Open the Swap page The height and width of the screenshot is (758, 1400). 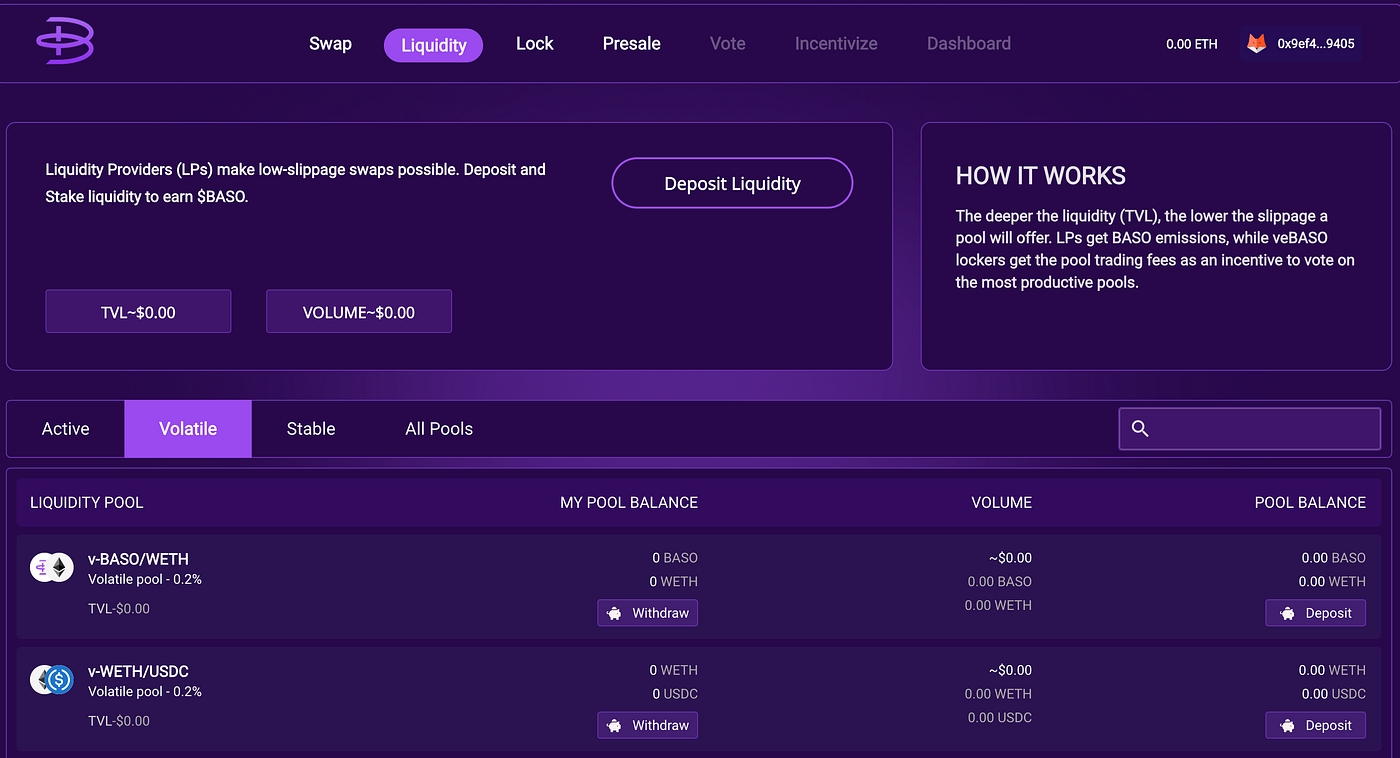click(330, 44)
